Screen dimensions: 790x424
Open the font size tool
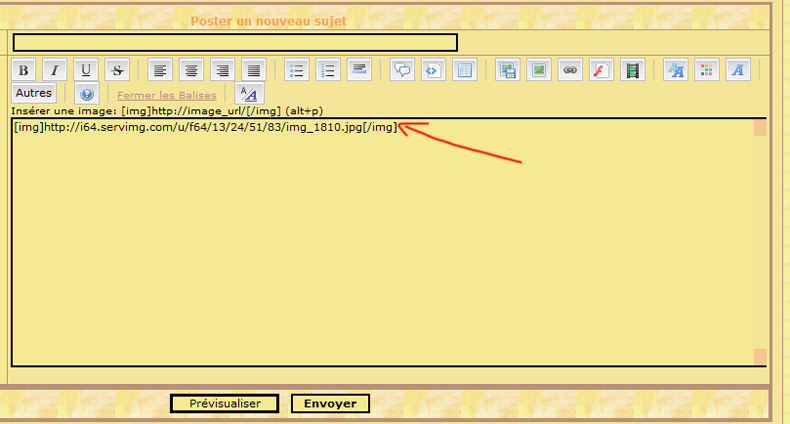point(676,70)
